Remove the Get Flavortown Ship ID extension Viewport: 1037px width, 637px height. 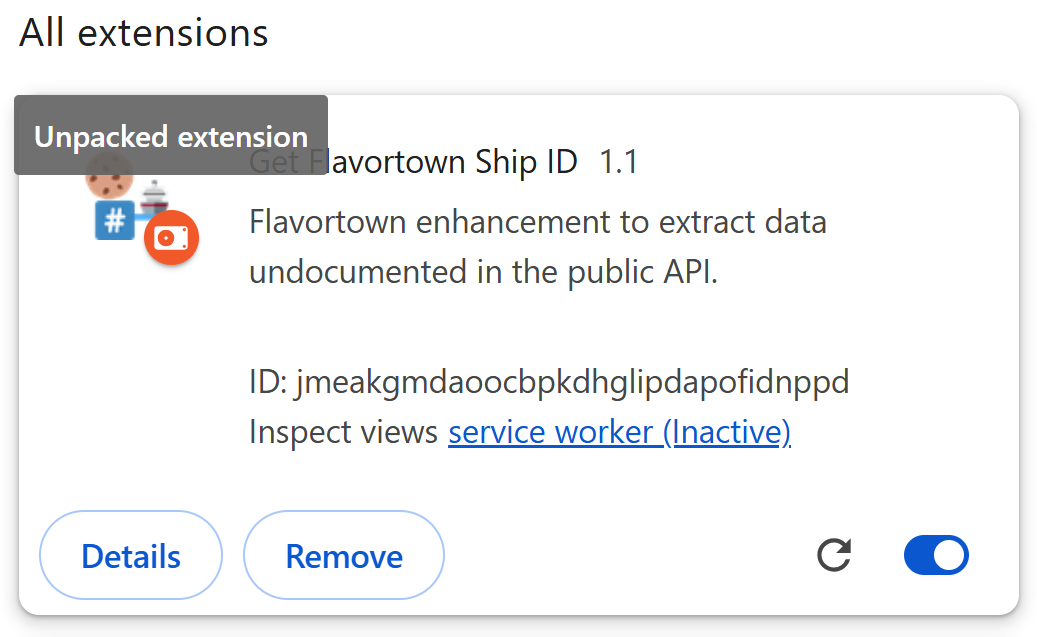coord(344,556)
